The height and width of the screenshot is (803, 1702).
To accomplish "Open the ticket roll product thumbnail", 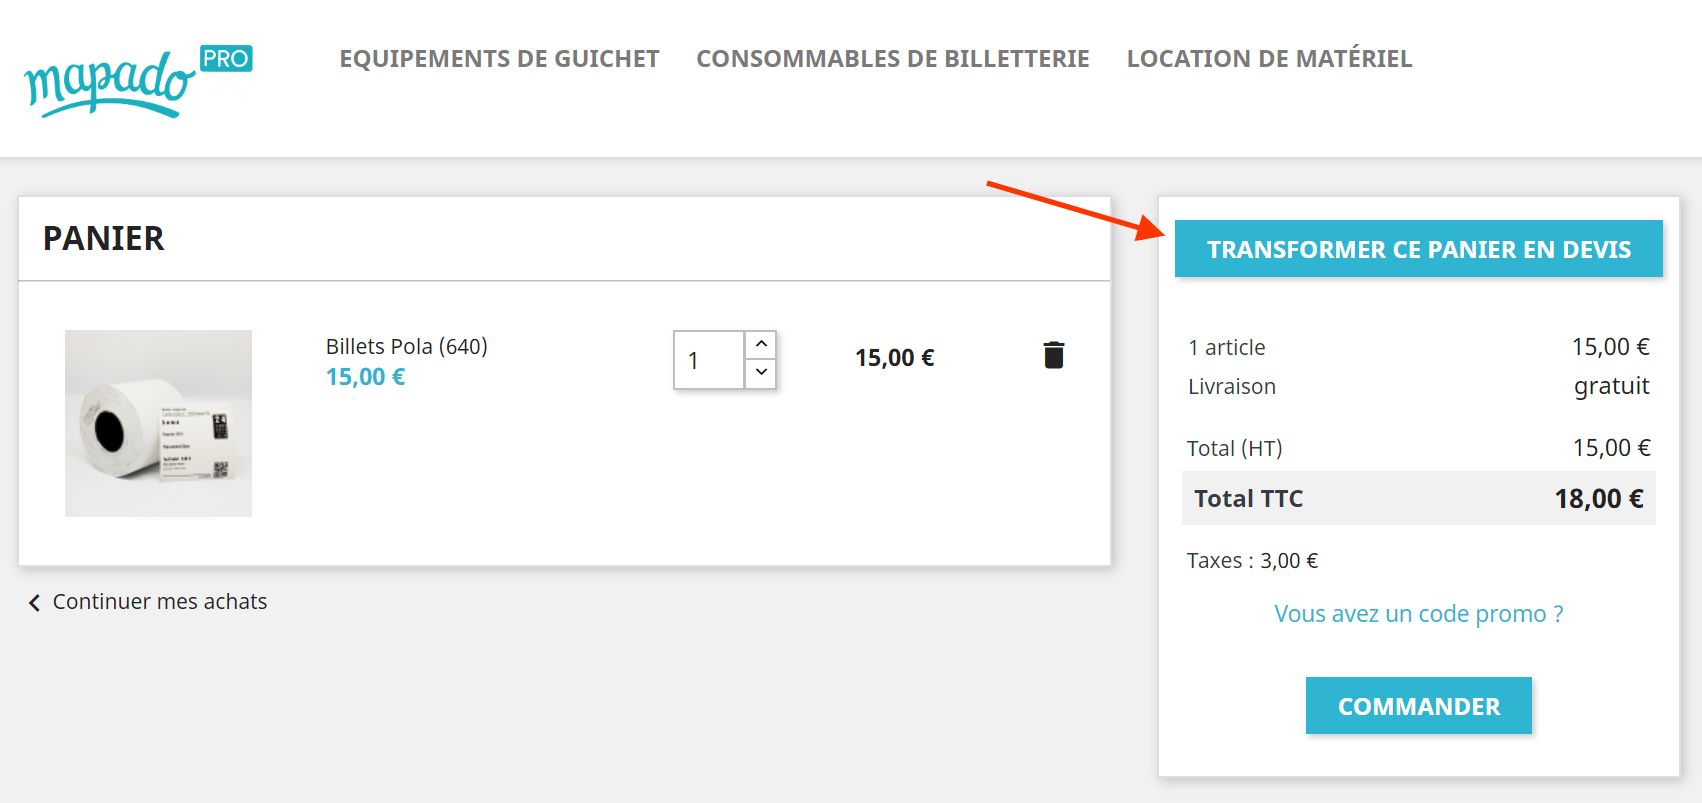I will [158, 423].
